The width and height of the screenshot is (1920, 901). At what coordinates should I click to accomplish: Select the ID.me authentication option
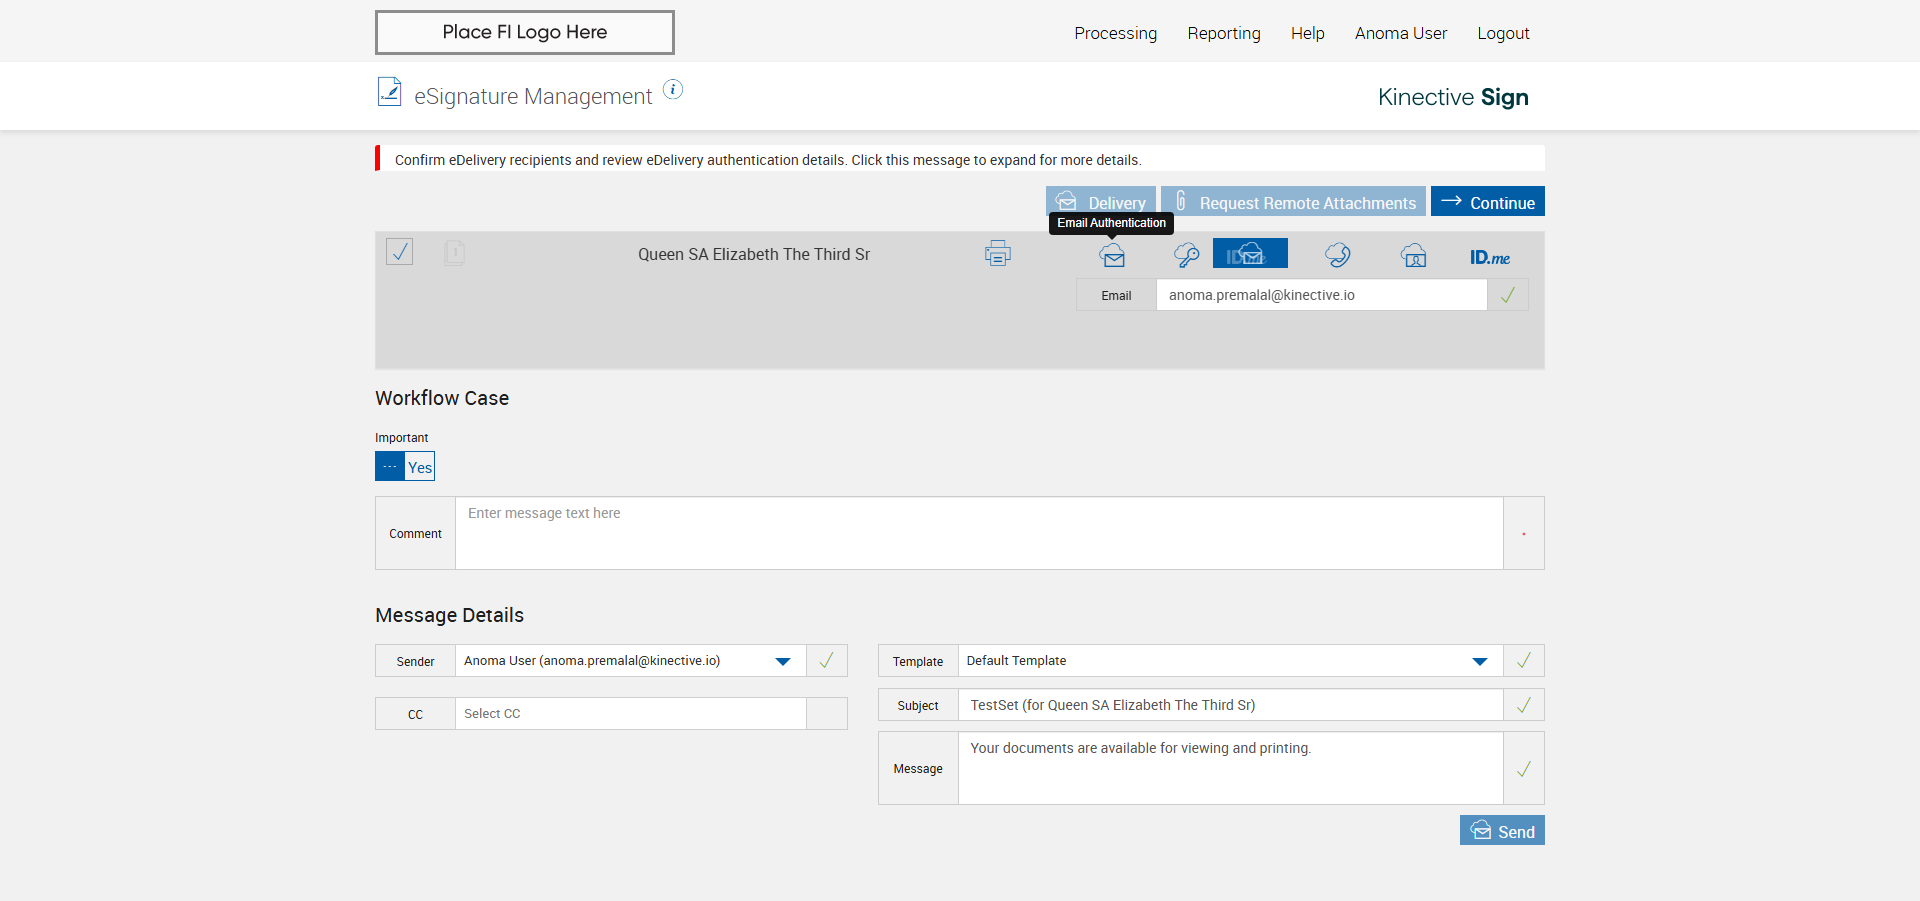click(1489, 257)
